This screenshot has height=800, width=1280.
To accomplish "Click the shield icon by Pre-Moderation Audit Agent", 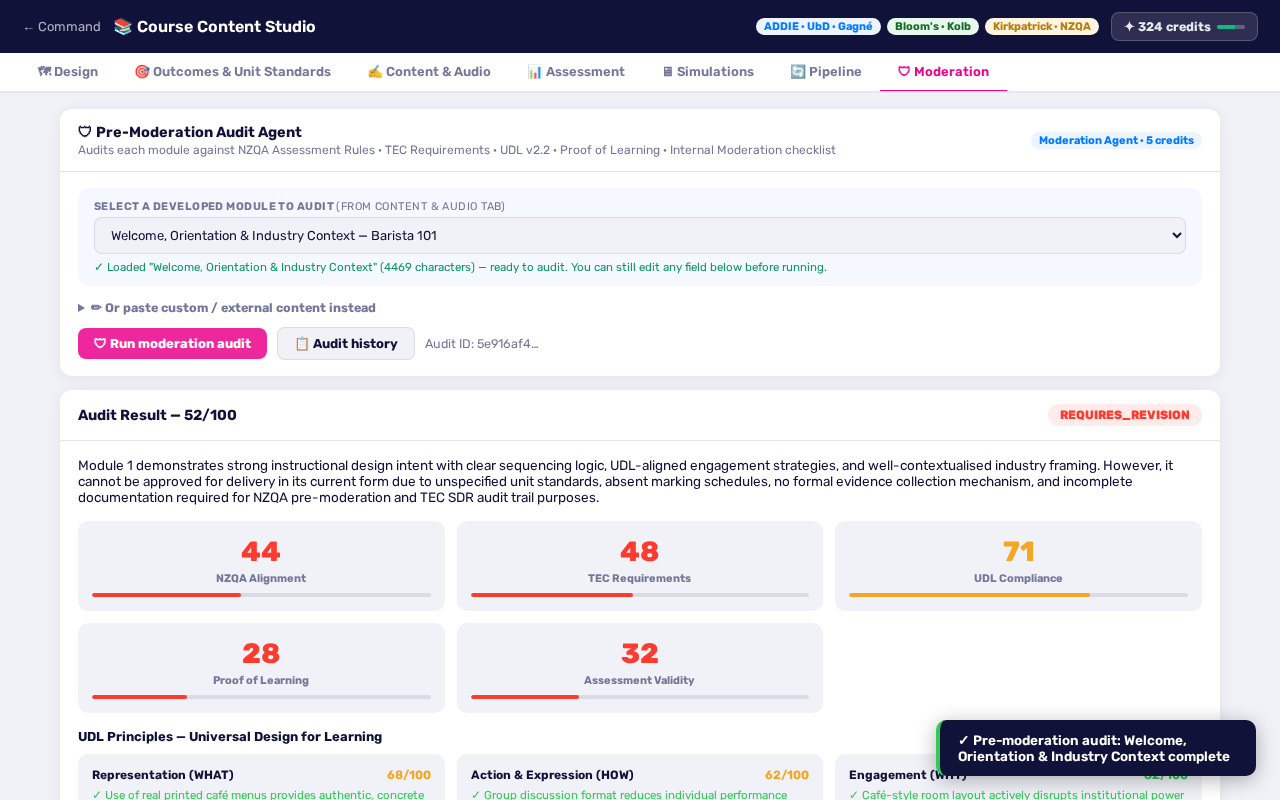I will (85, 132).
